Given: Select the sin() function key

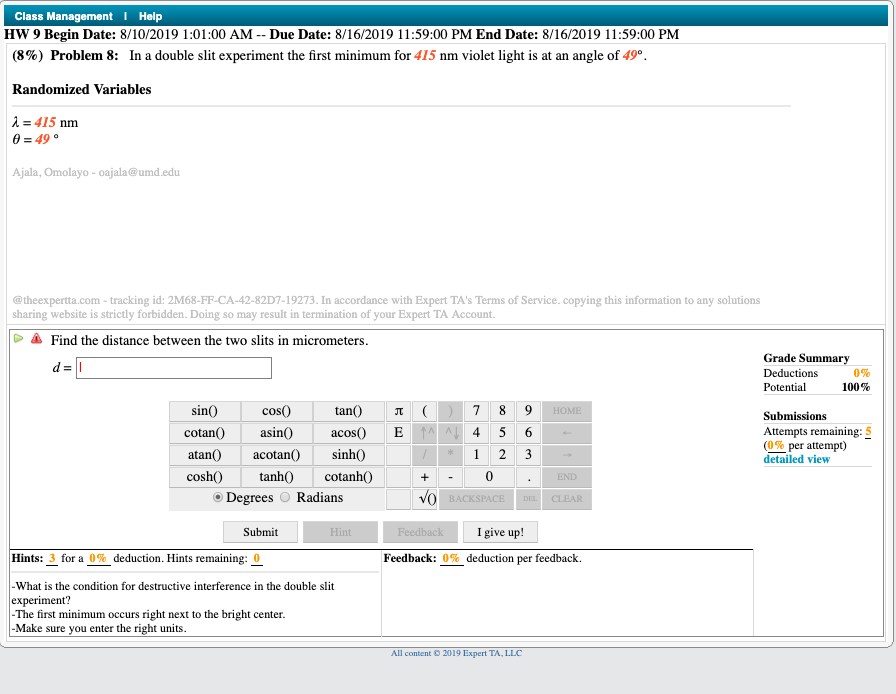Looking at the screenshot, I should (204, 411).
